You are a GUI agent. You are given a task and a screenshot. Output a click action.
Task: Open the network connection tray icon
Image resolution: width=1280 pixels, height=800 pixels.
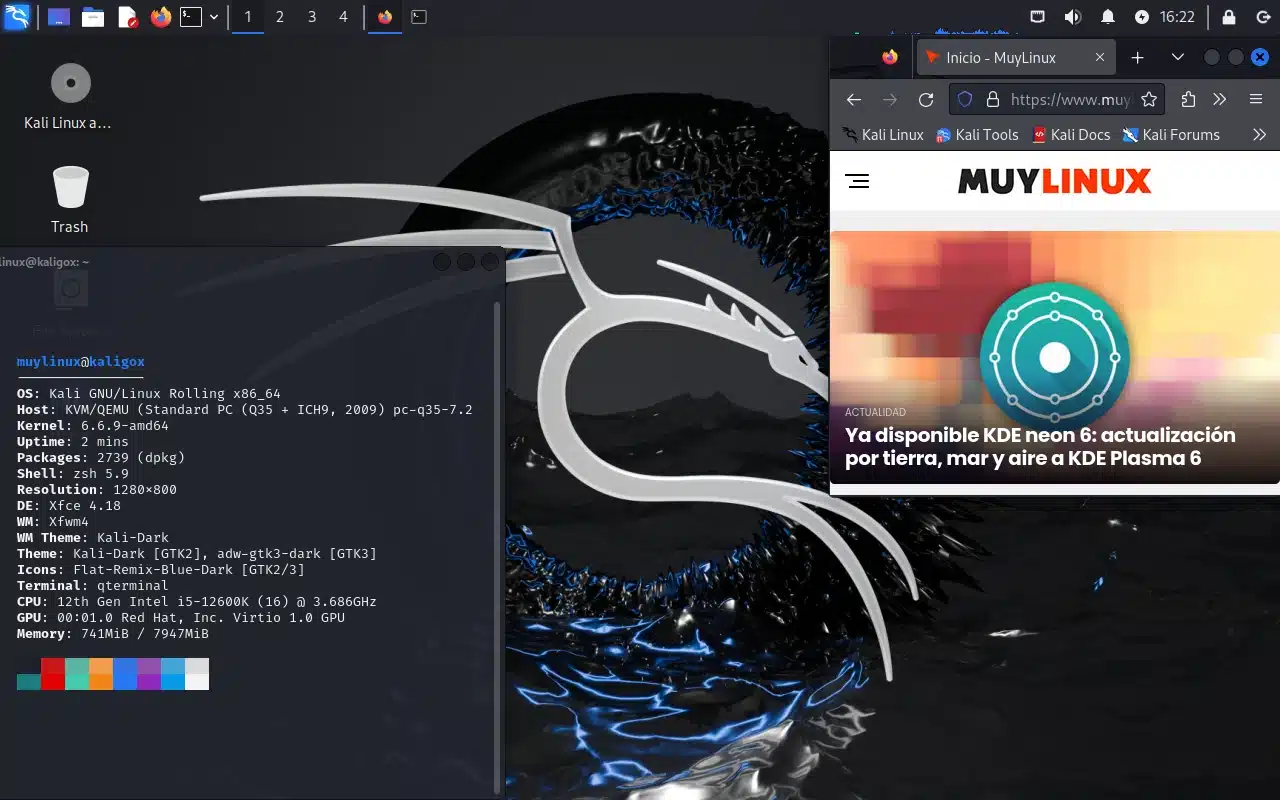pyautogui.click(x=1038, y=17)
